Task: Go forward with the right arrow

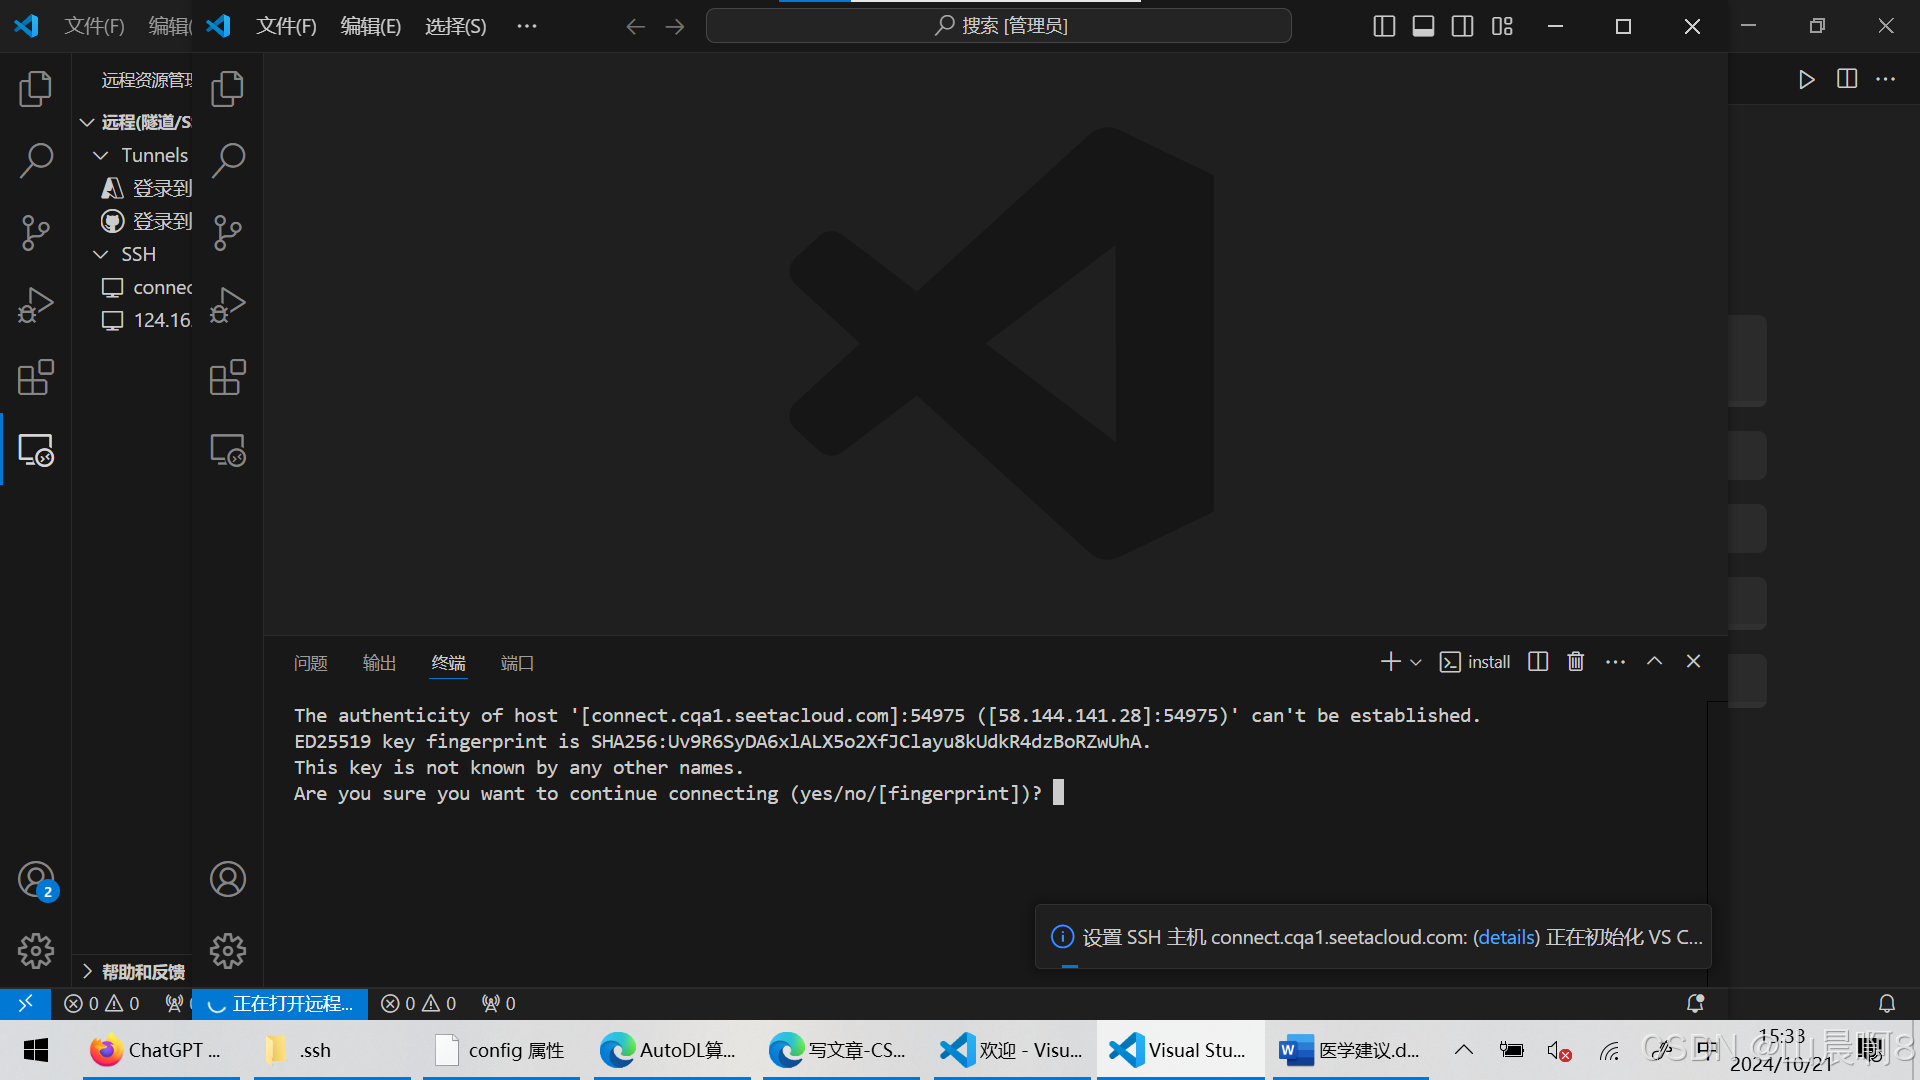Action: pos(675,26)
